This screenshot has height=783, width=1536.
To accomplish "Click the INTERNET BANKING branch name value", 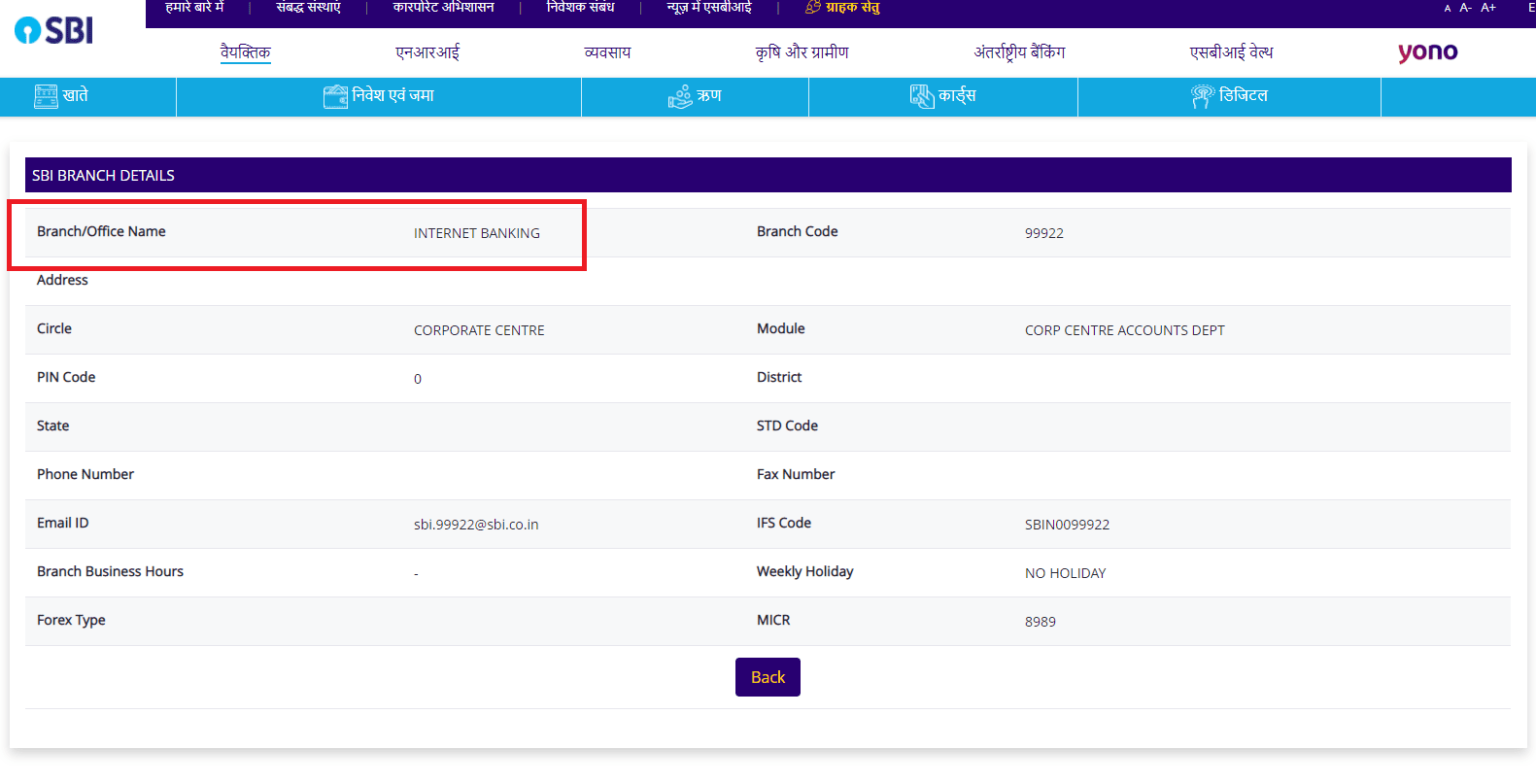I will click(x=477, y=233).
